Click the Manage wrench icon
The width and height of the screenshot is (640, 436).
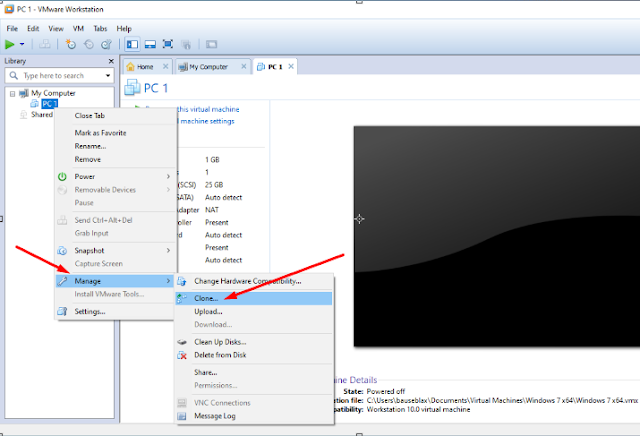[62, 281]
